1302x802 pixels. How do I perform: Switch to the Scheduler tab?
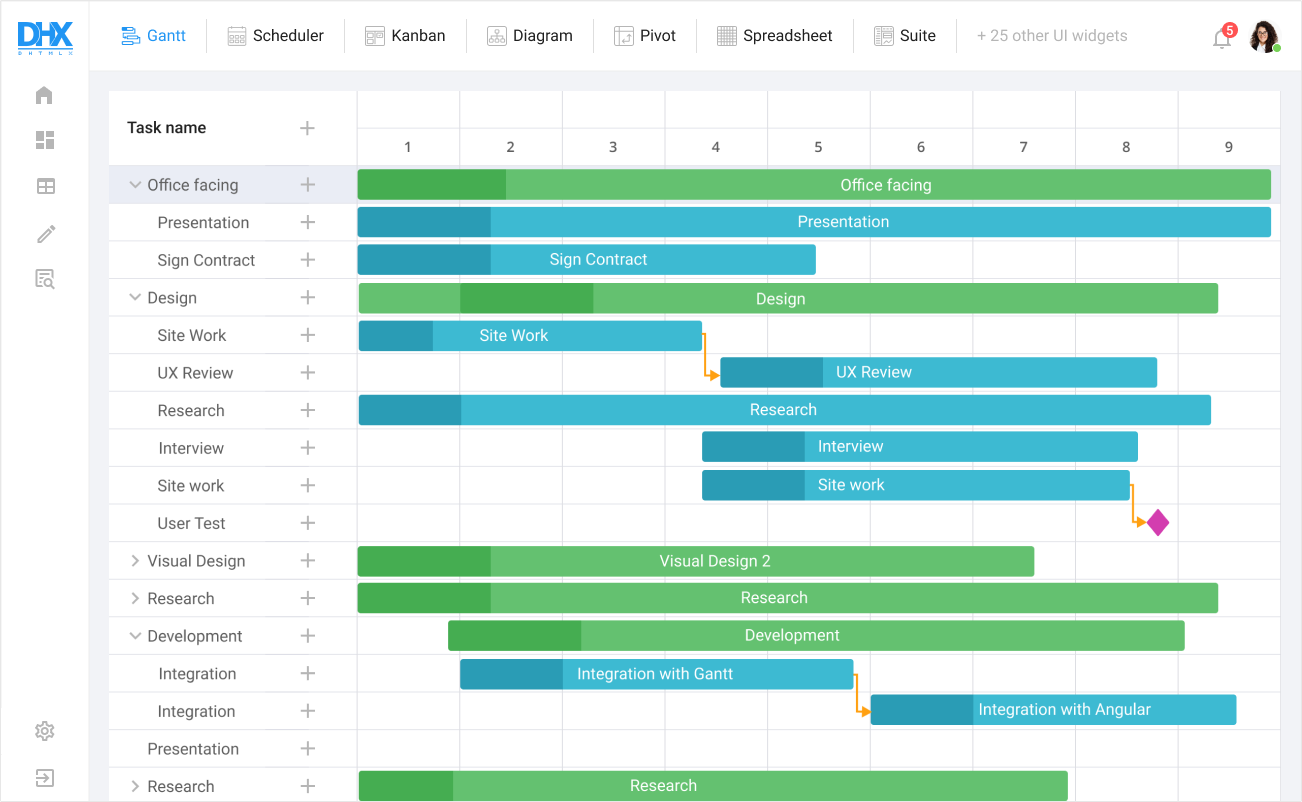point(276,35)
